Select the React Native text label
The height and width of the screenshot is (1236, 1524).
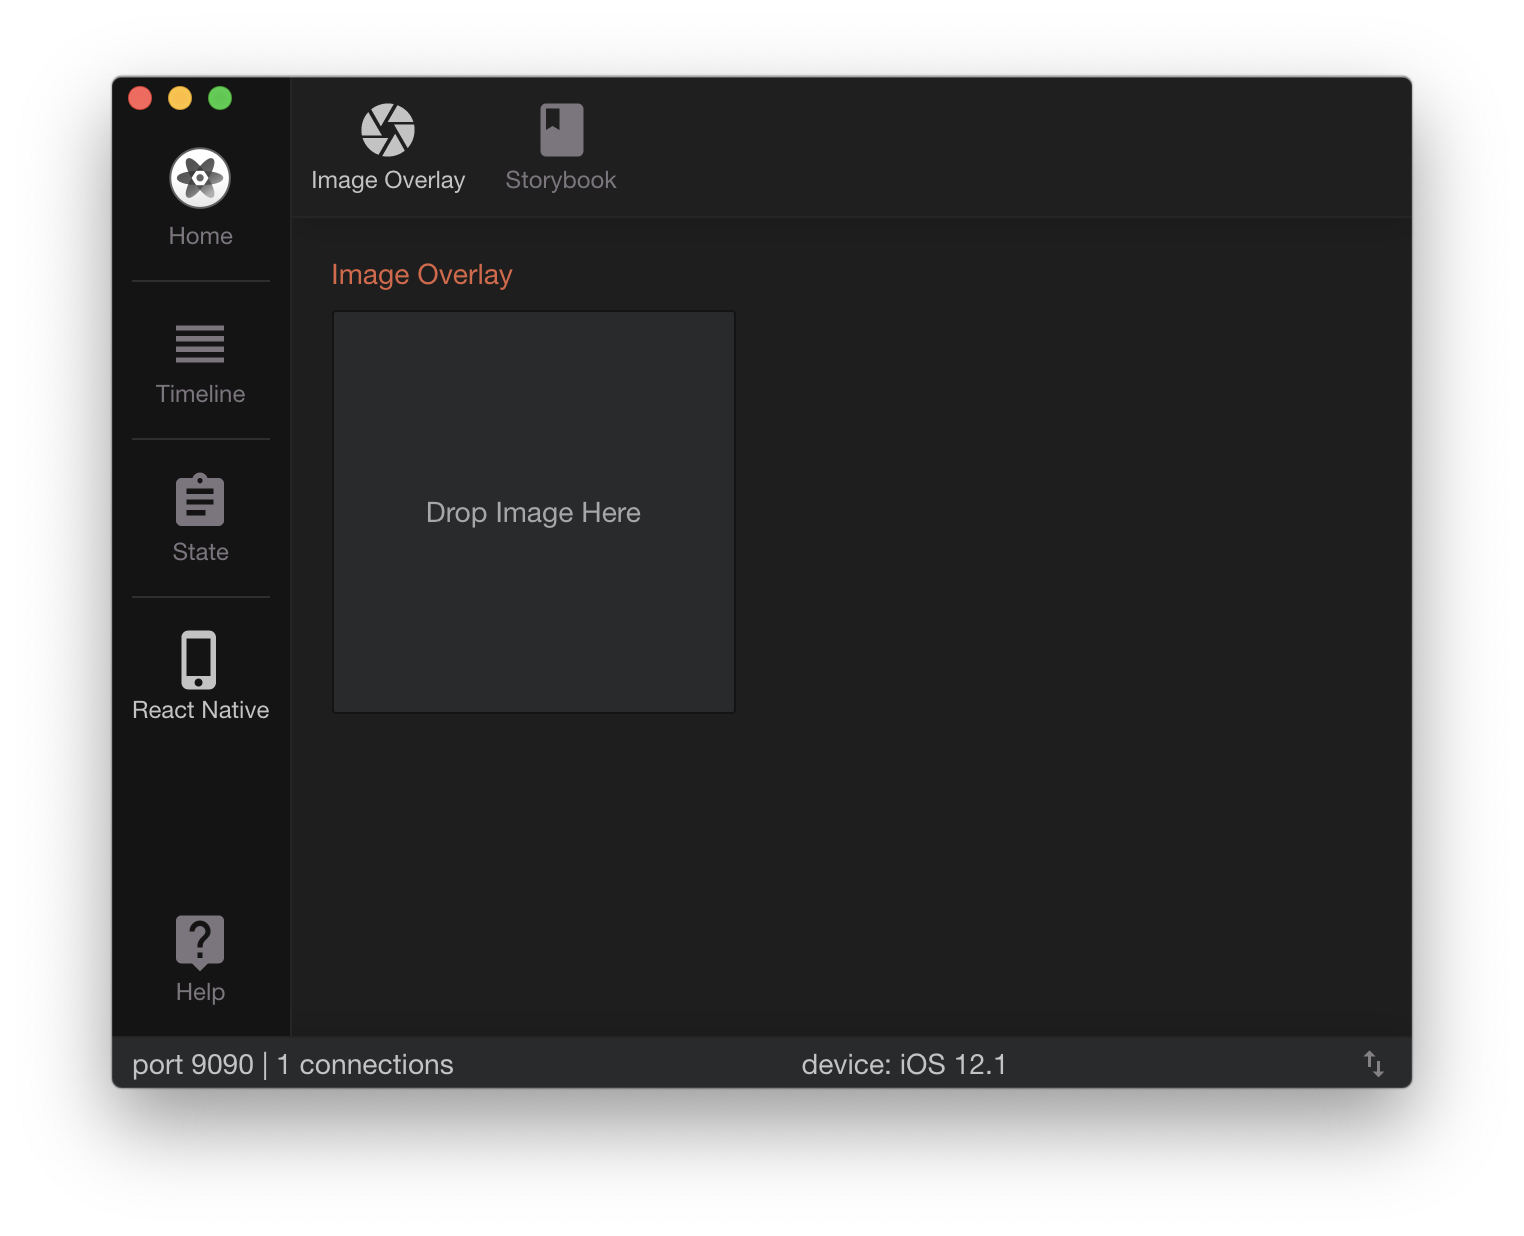coord(200,710)
